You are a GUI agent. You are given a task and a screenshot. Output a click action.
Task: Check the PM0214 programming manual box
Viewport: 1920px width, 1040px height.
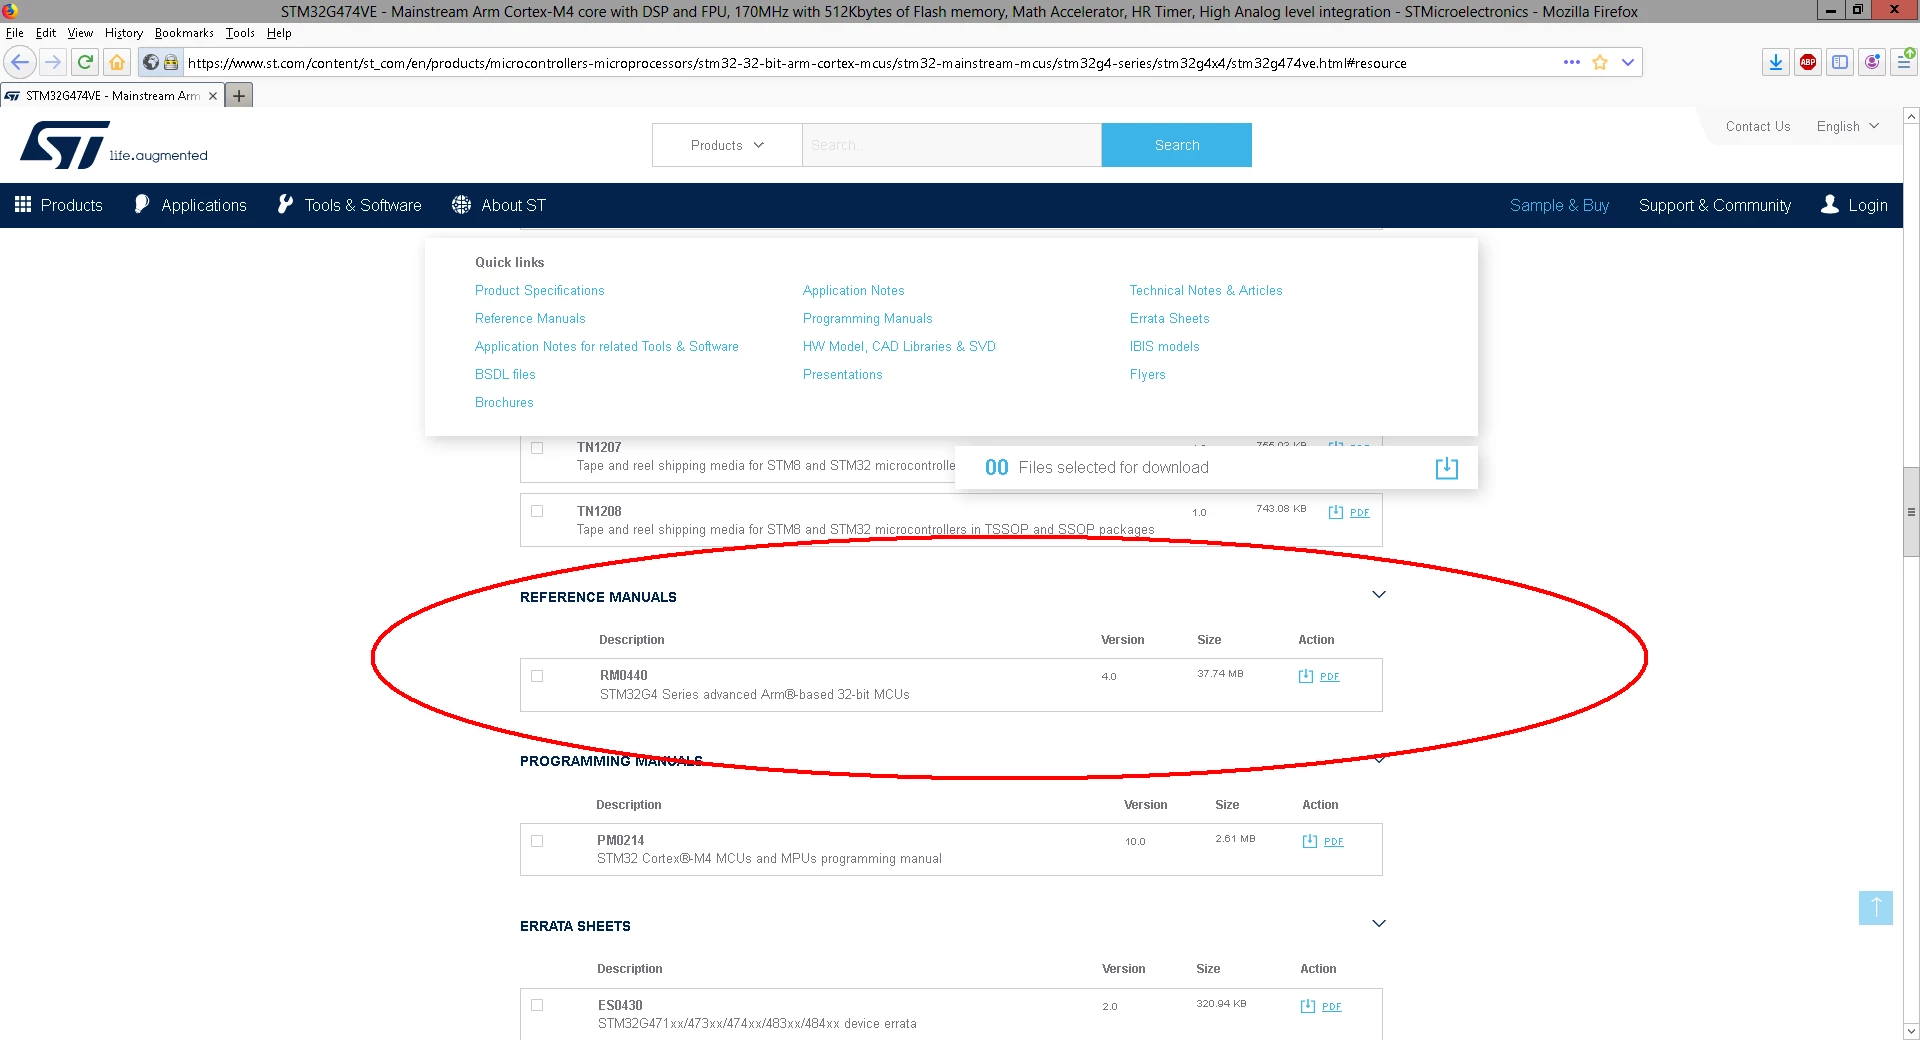coord(537,841)
